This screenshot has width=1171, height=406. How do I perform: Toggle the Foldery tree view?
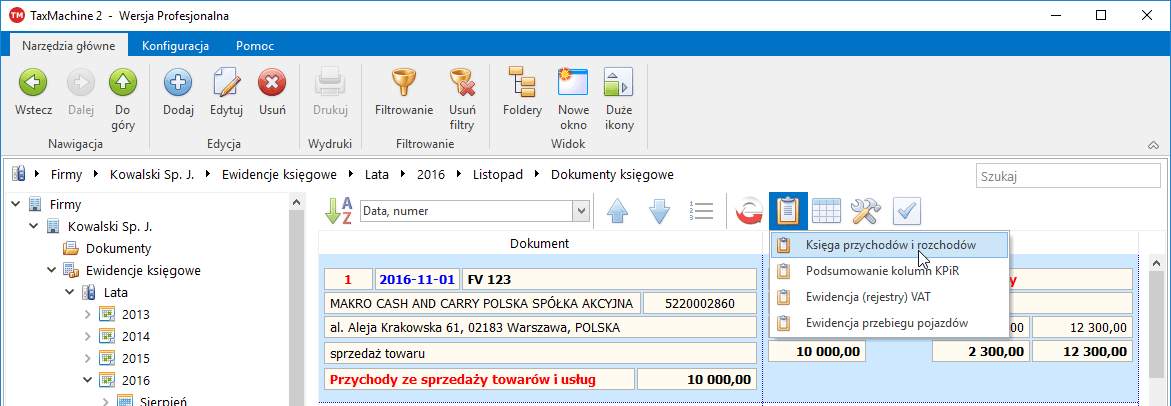pos(523,92)
